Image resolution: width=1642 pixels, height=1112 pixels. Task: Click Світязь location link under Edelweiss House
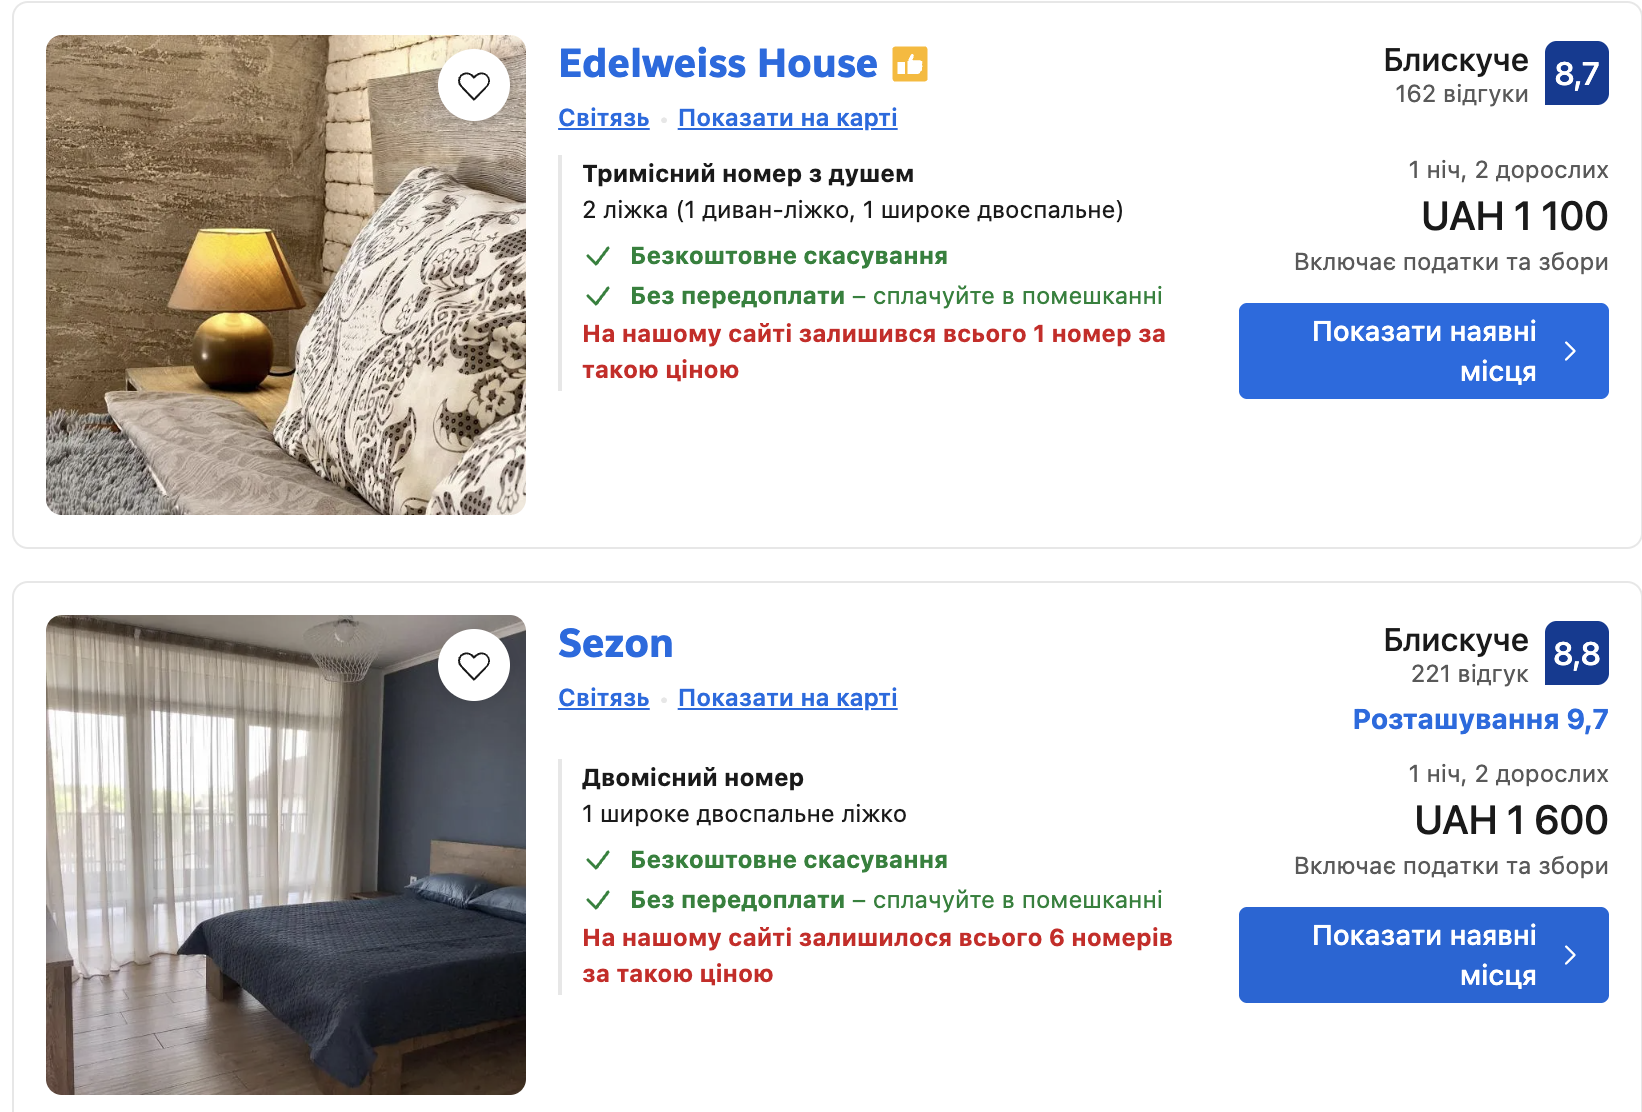(604, 118)
